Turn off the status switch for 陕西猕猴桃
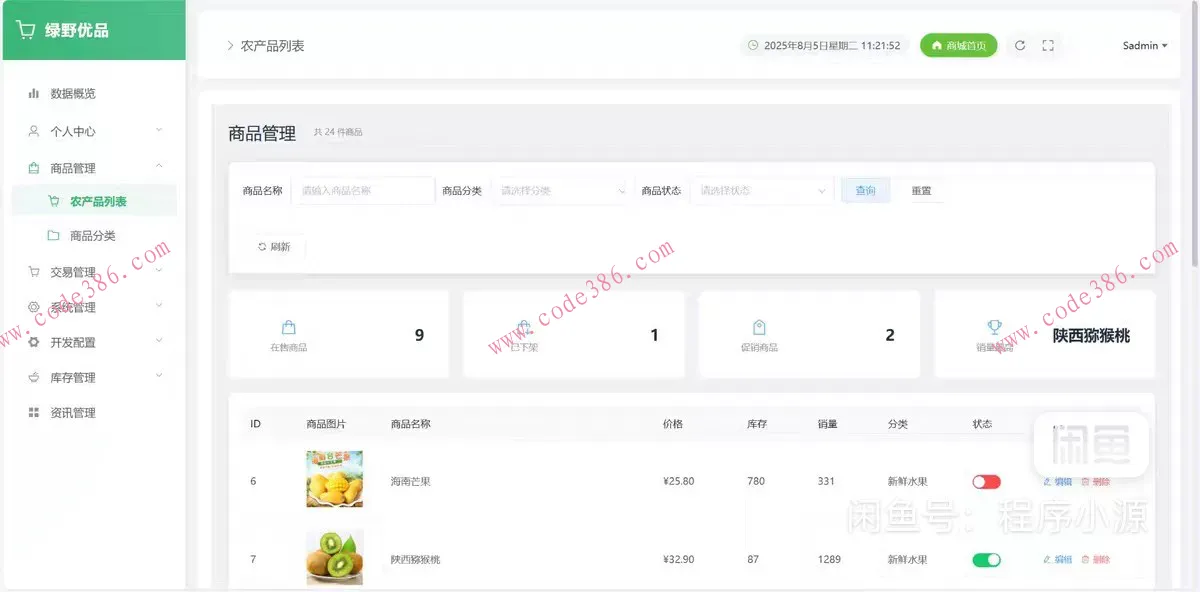The width and height of the screenshot is (1200, 592). [985, 560]
